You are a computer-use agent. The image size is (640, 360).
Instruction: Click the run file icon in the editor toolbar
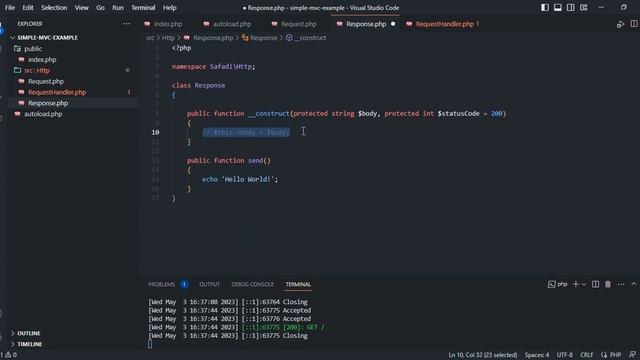tap(620, 24)
